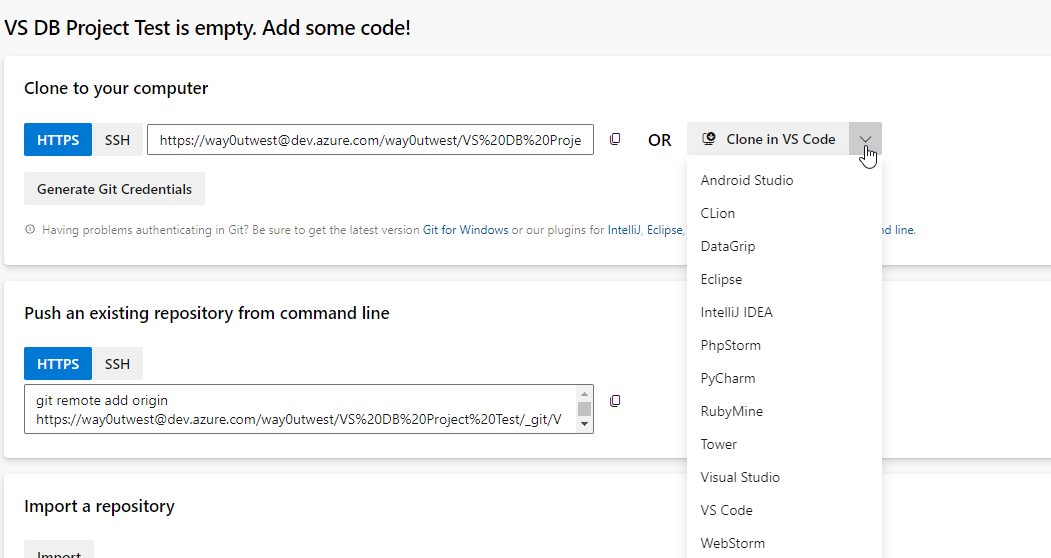Click Generate Git Credentials
Image resolution: width=1051 pixels, height=558 pixels.
pos(115,189)
